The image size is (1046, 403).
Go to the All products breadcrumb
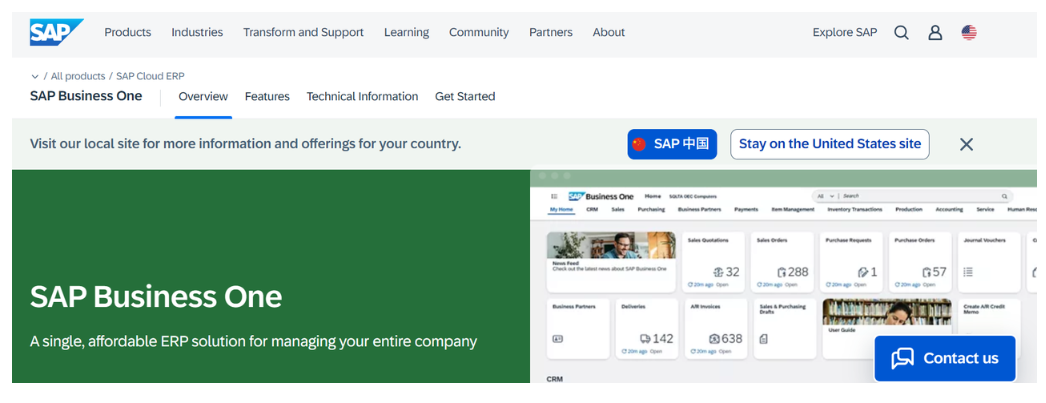pyautogui.click(x=78, y=76)
